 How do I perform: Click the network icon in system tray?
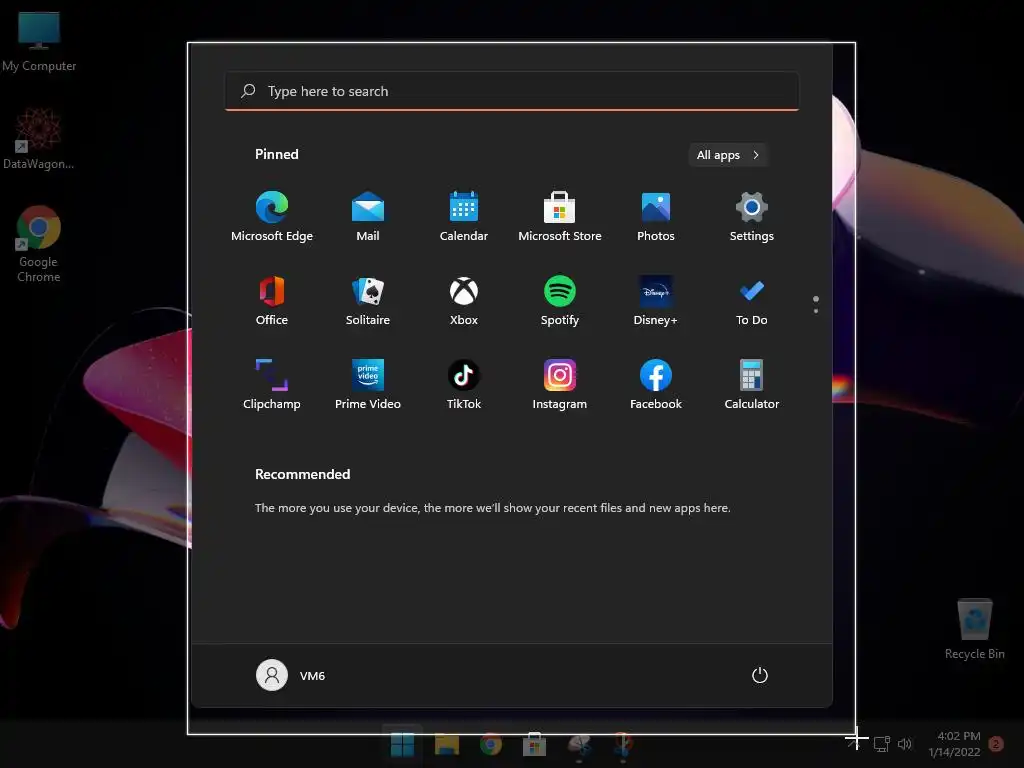click(882, 743)
